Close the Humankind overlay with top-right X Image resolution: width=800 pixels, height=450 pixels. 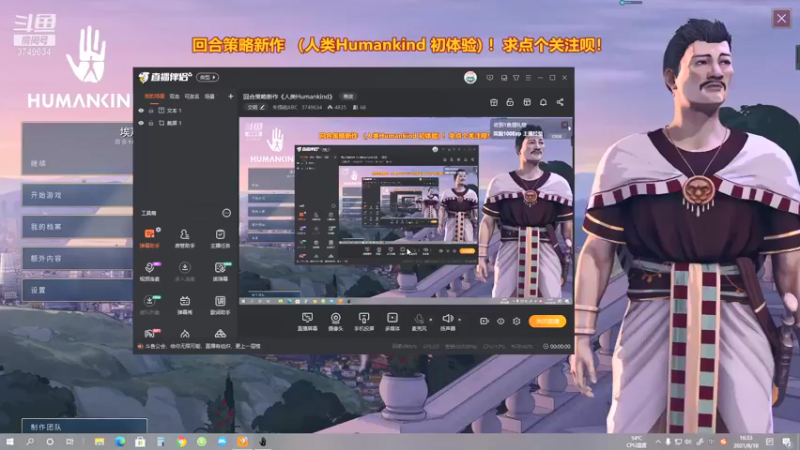pos(781,19)
